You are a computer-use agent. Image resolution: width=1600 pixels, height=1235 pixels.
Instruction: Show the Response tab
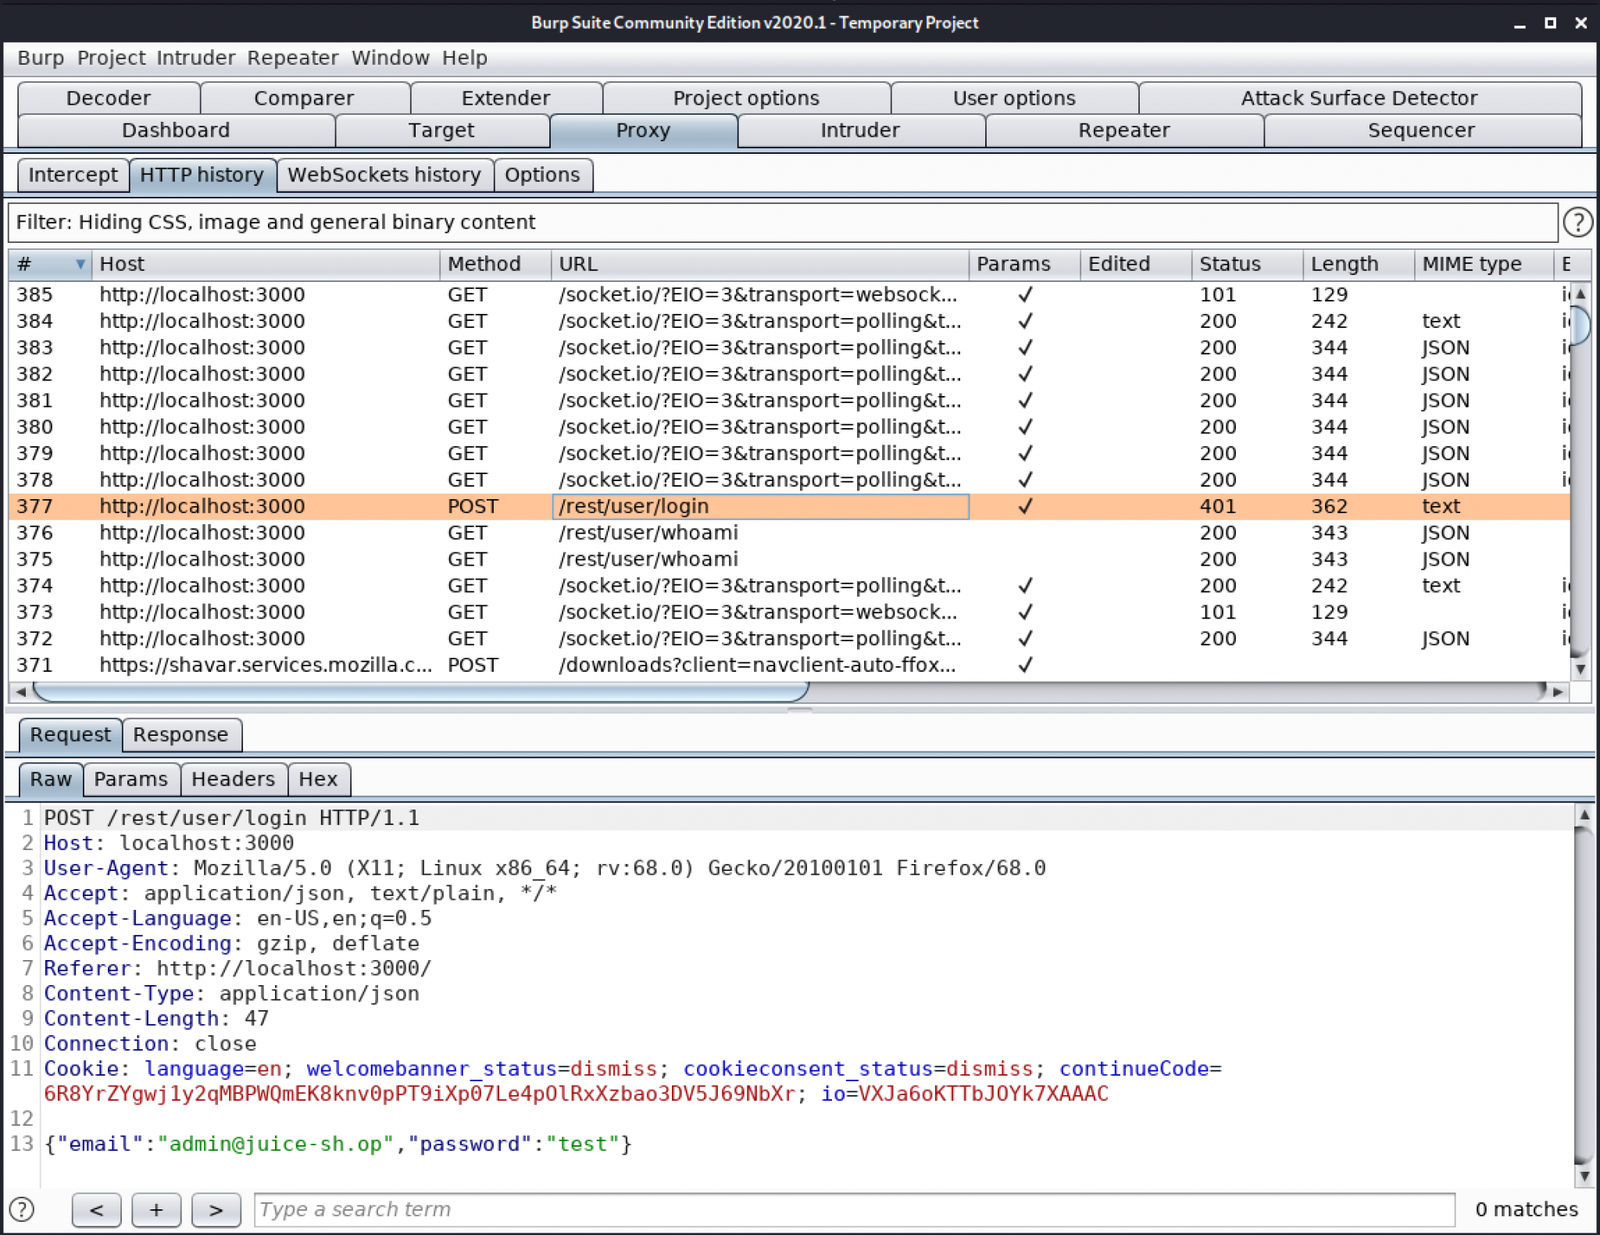pos(181,735)
